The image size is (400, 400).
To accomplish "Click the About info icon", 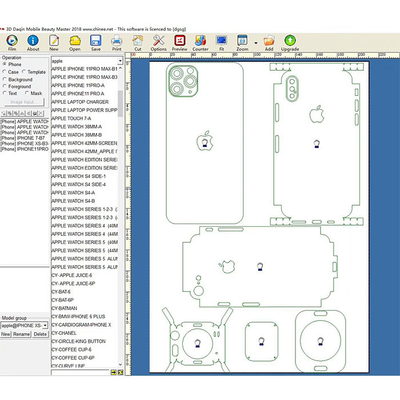I will click(33, 41).
